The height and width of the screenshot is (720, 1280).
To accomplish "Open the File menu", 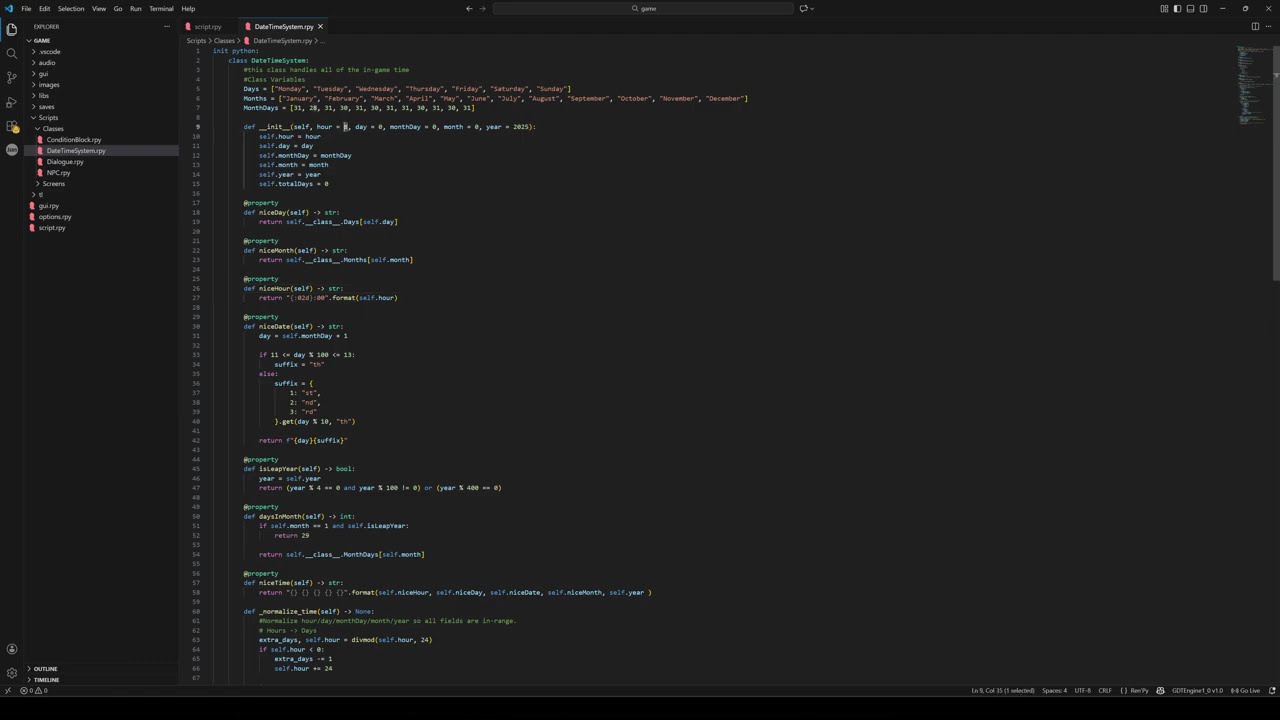I will pos(26,9).
